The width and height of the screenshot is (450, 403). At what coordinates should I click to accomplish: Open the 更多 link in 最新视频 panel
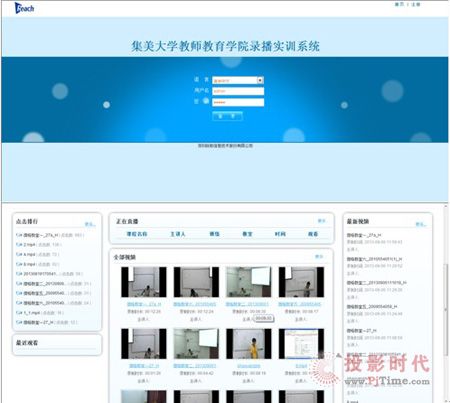tap(421, 224)
